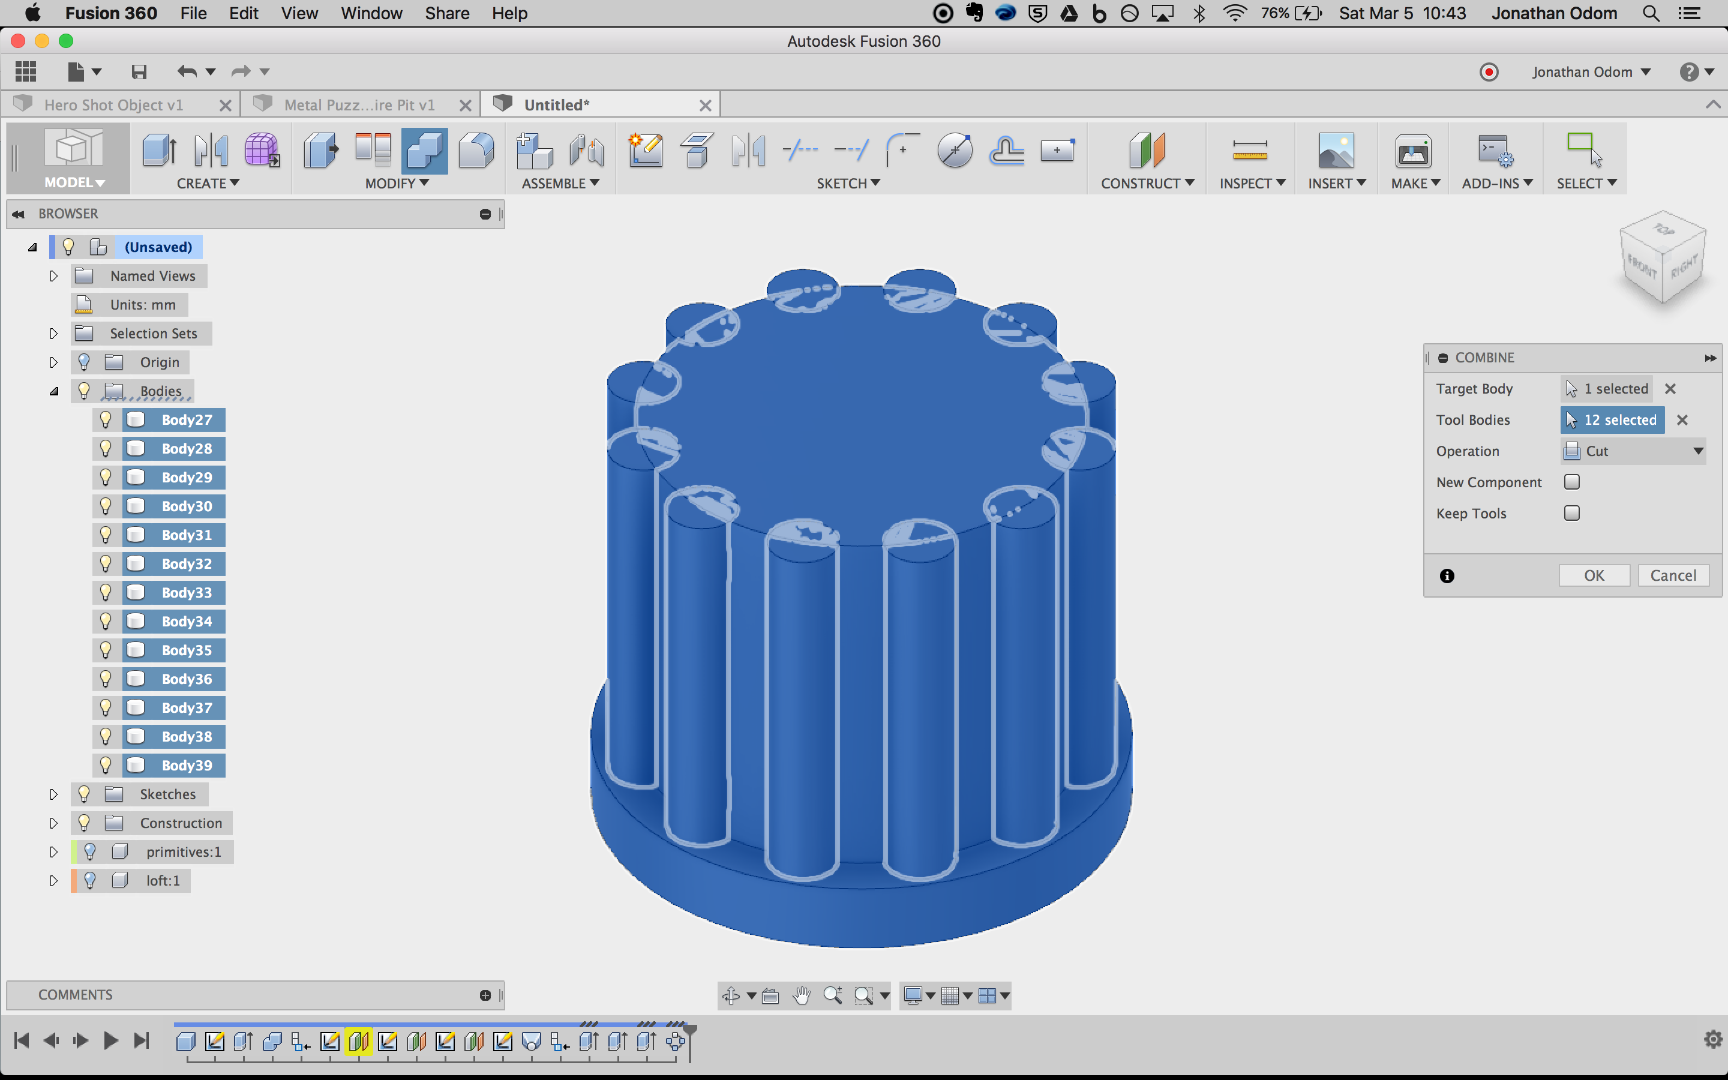Click the Save icon in the toolbar

pos(139,72)
